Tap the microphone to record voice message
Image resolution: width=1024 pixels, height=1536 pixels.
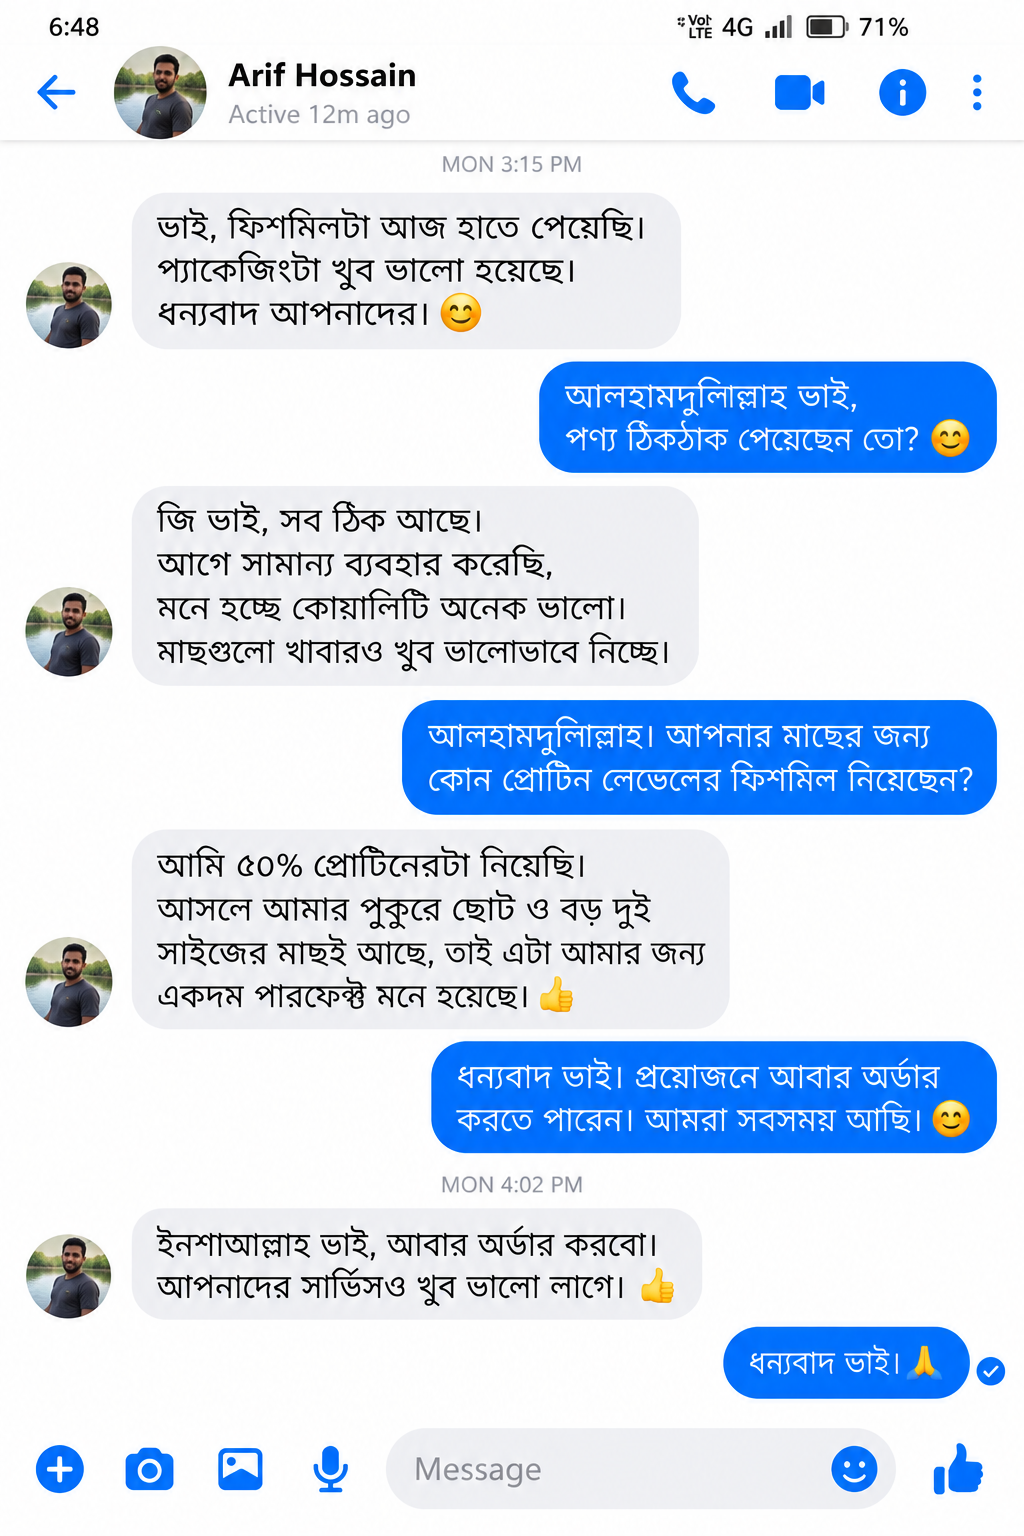330,1469
